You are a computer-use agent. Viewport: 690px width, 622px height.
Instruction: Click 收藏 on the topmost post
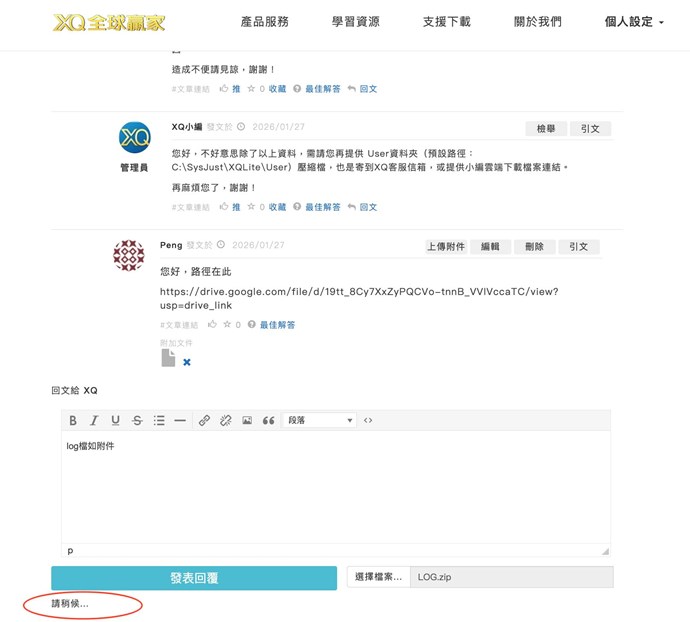click(277, 89)
